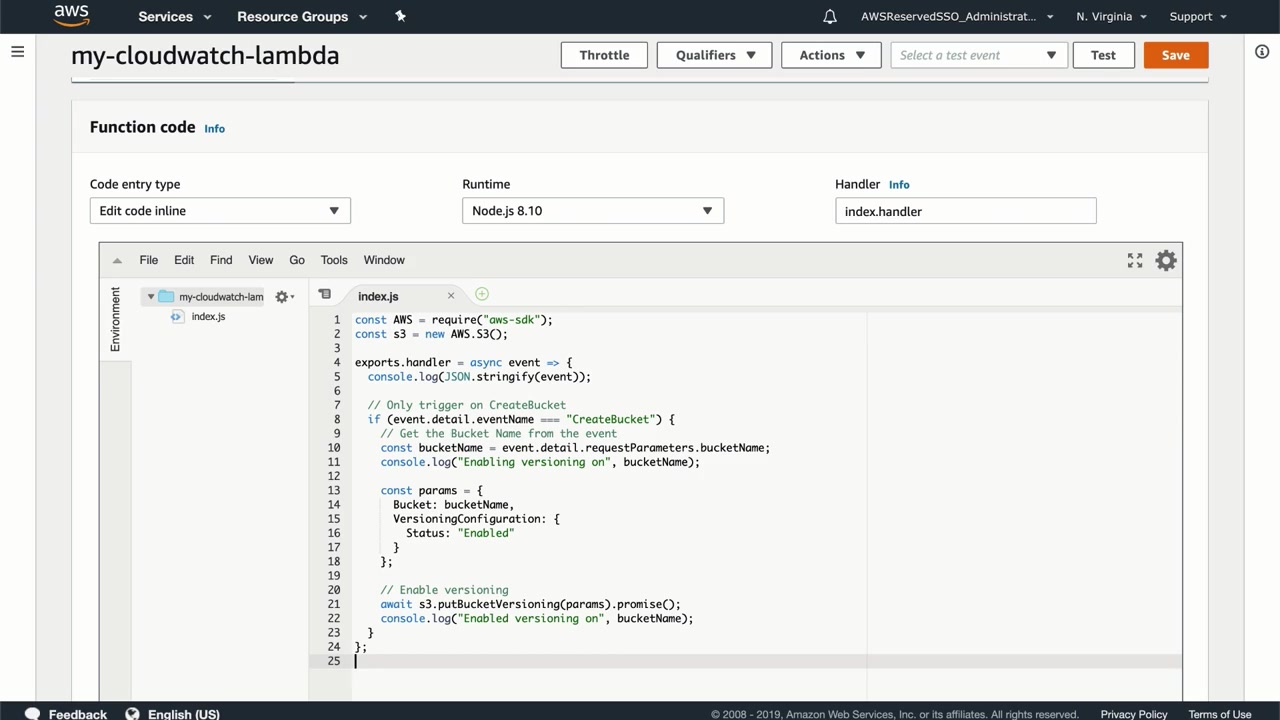Open the Tools menu in editor
Viewport: 1280px width, 720px height.
click(334, 260)
